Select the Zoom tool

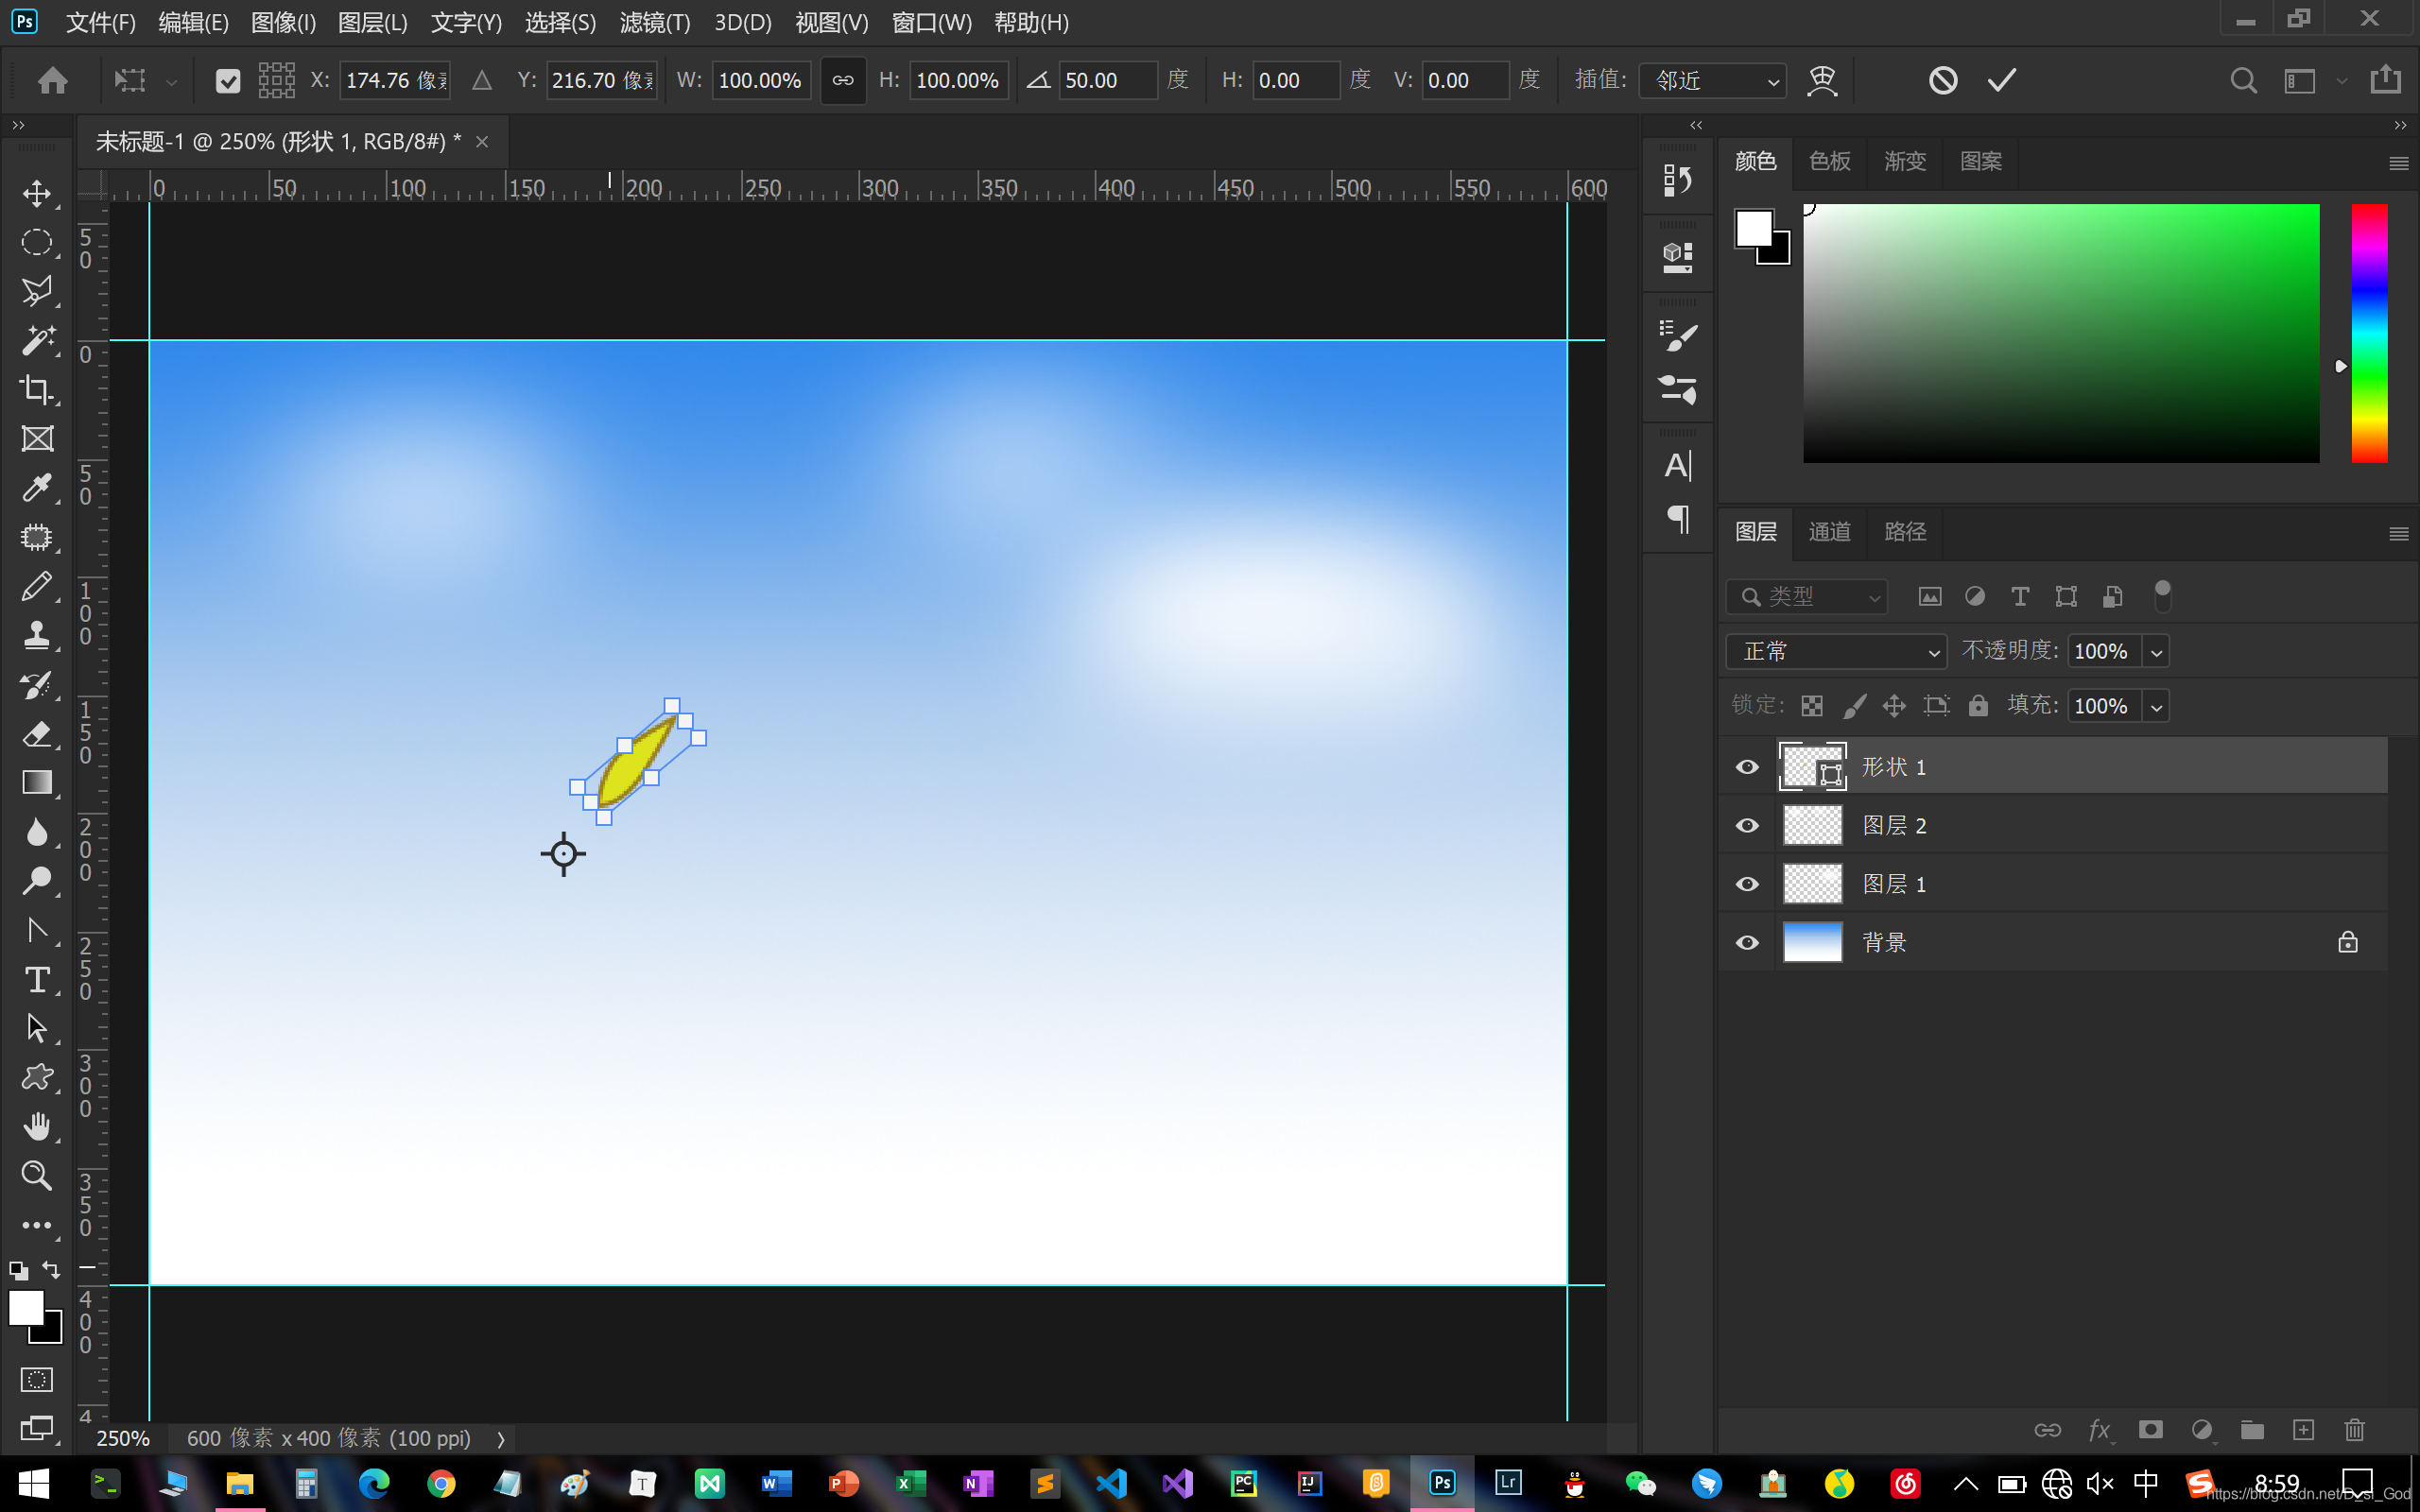pyautogui.click(x=37, y=1175)
